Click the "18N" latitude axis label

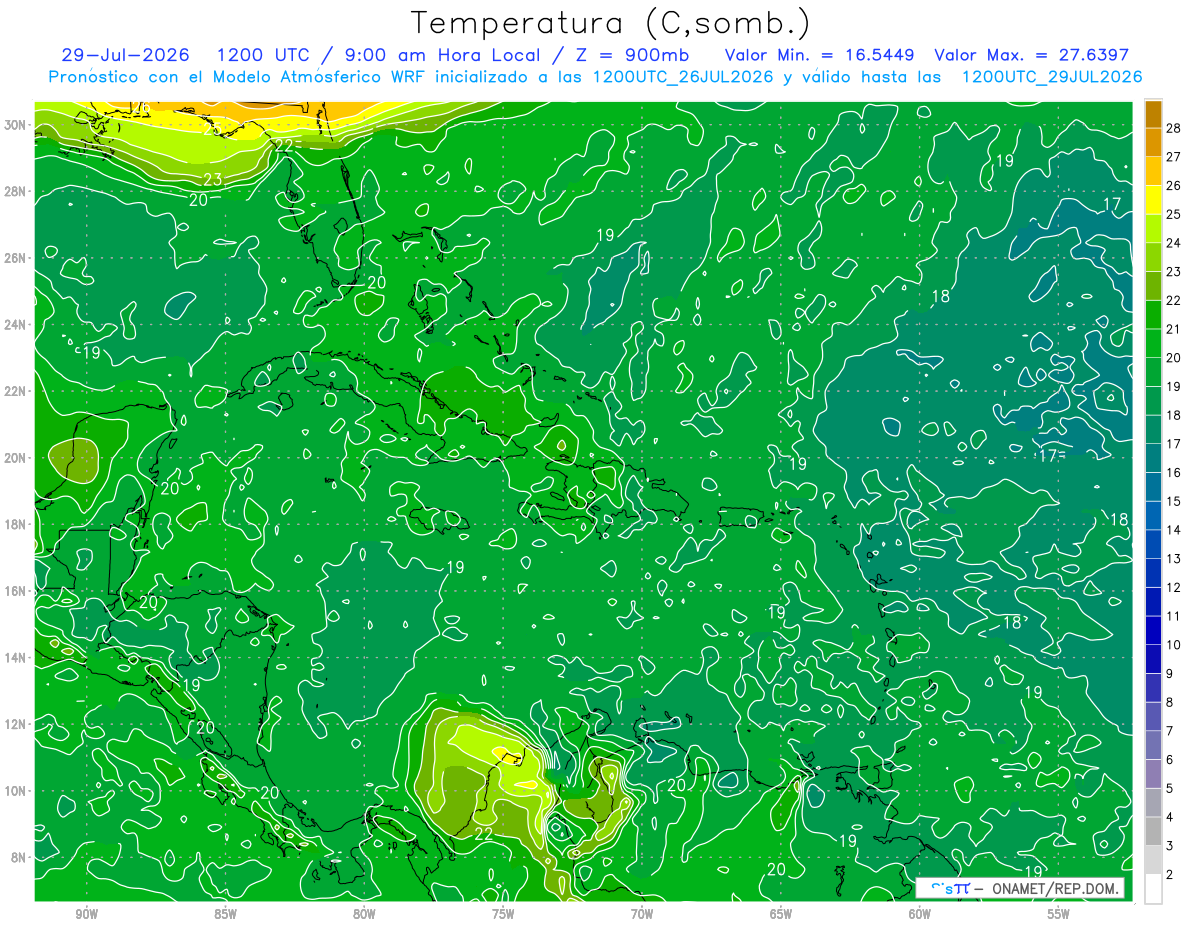pyautogui.click(x=16, y=524)
